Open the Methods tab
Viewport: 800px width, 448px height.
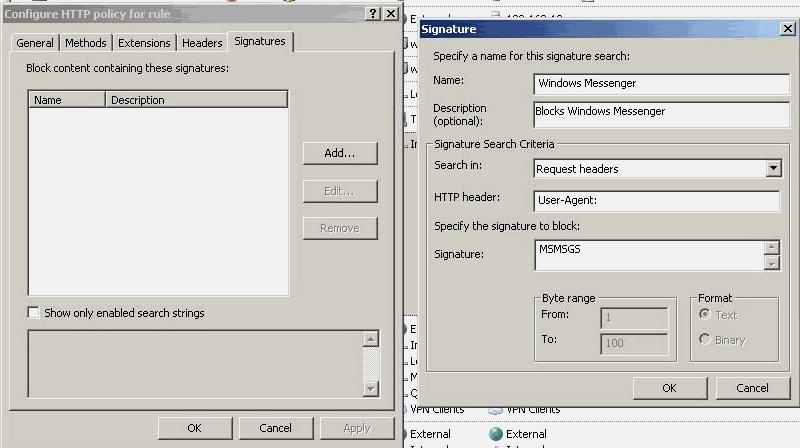pos(86,43)
